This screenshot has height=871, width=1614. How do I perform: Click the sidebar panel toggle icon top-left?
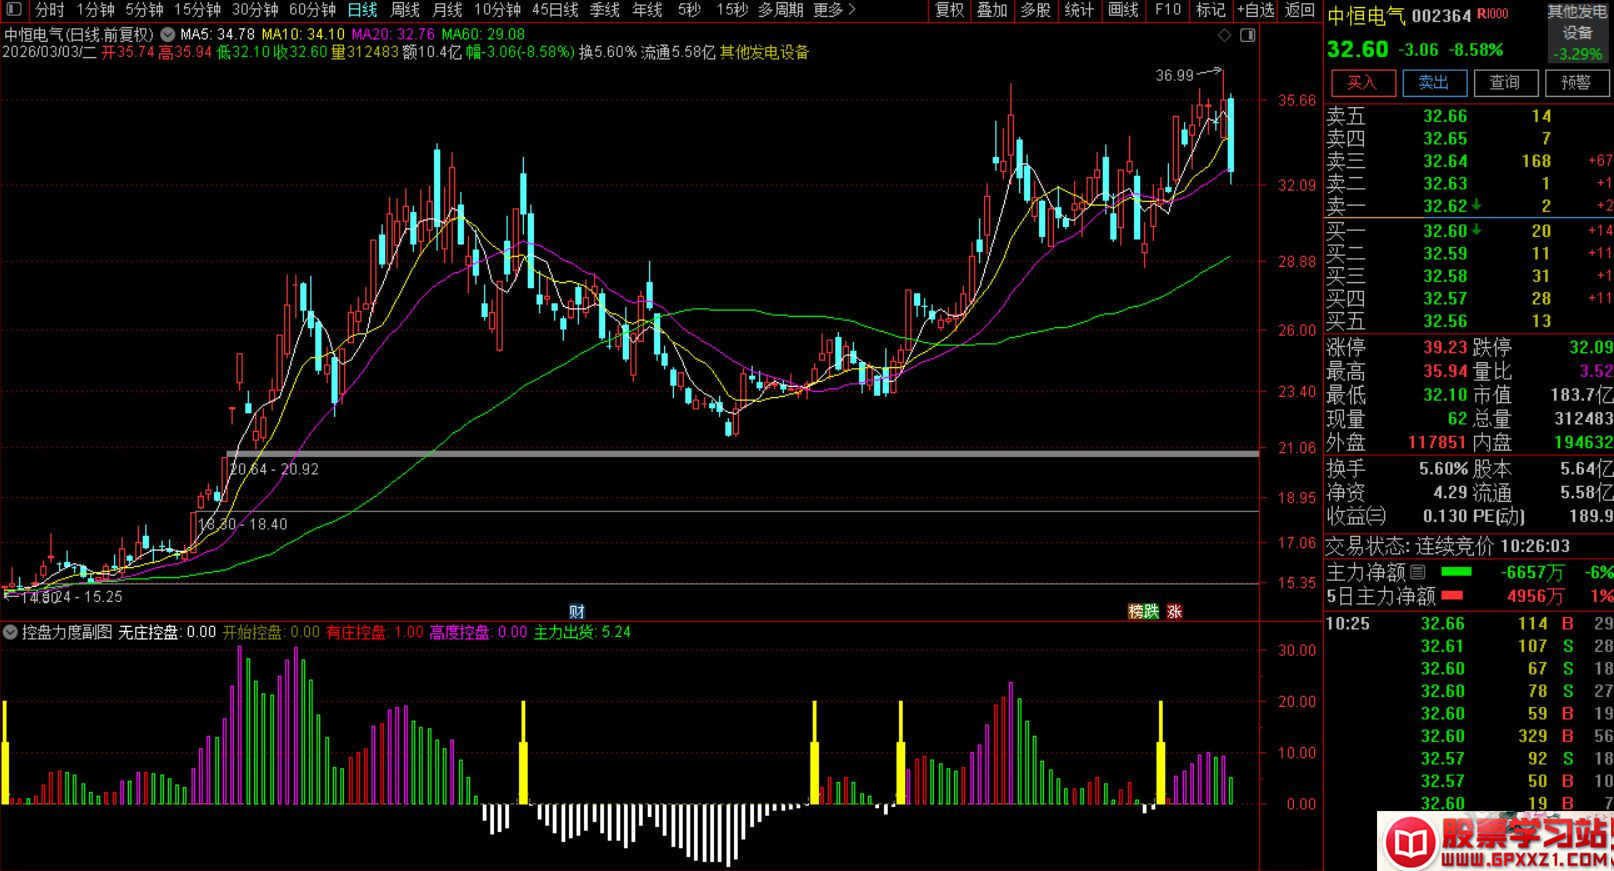[13, 10]
